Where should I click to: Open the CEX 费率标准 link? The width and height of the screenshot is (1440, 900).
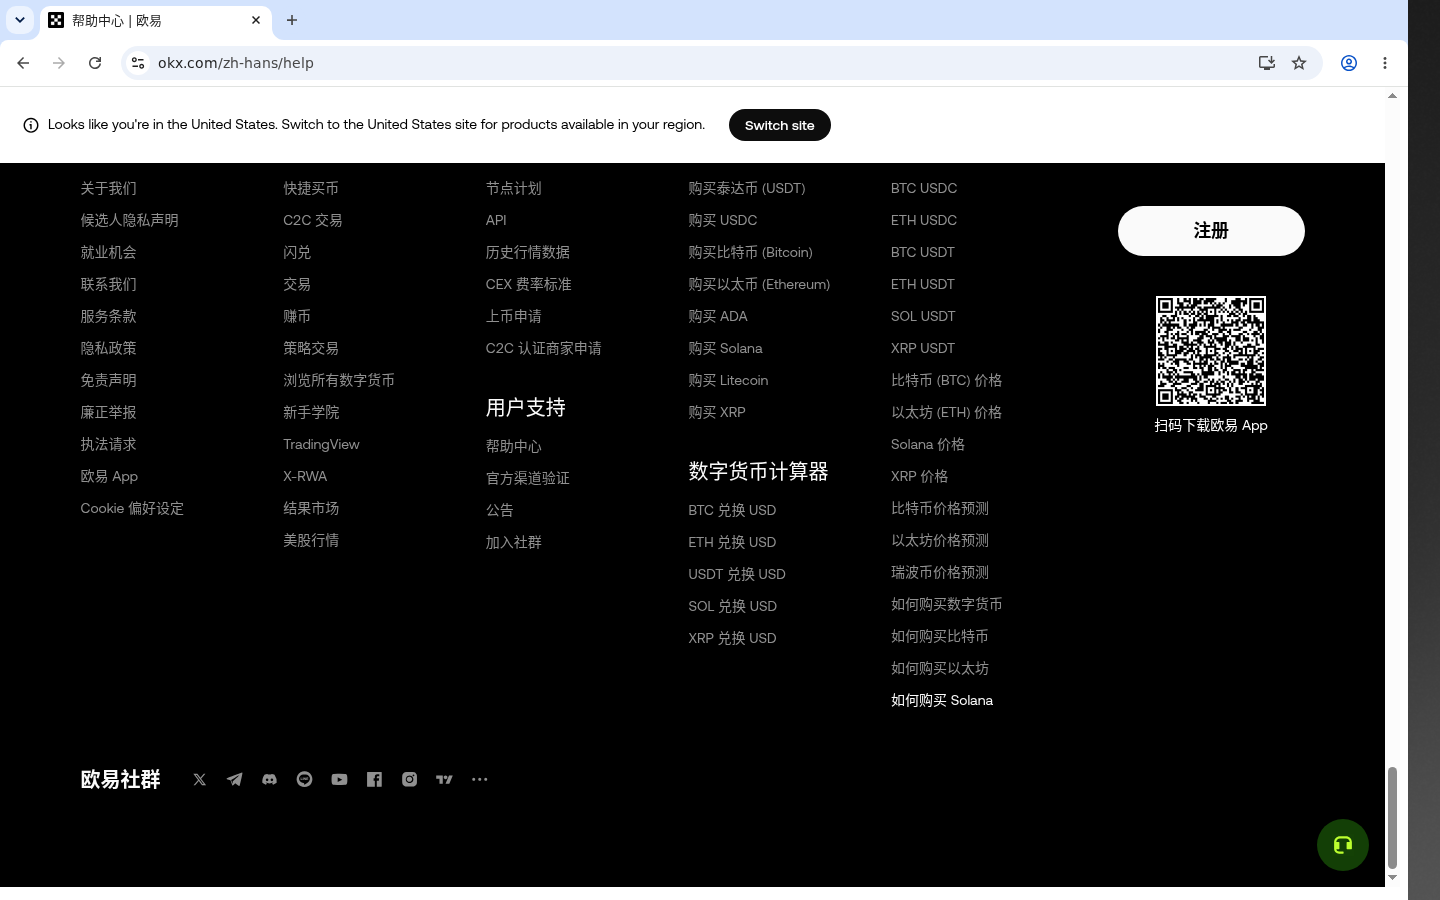click(x=529, y=284)
